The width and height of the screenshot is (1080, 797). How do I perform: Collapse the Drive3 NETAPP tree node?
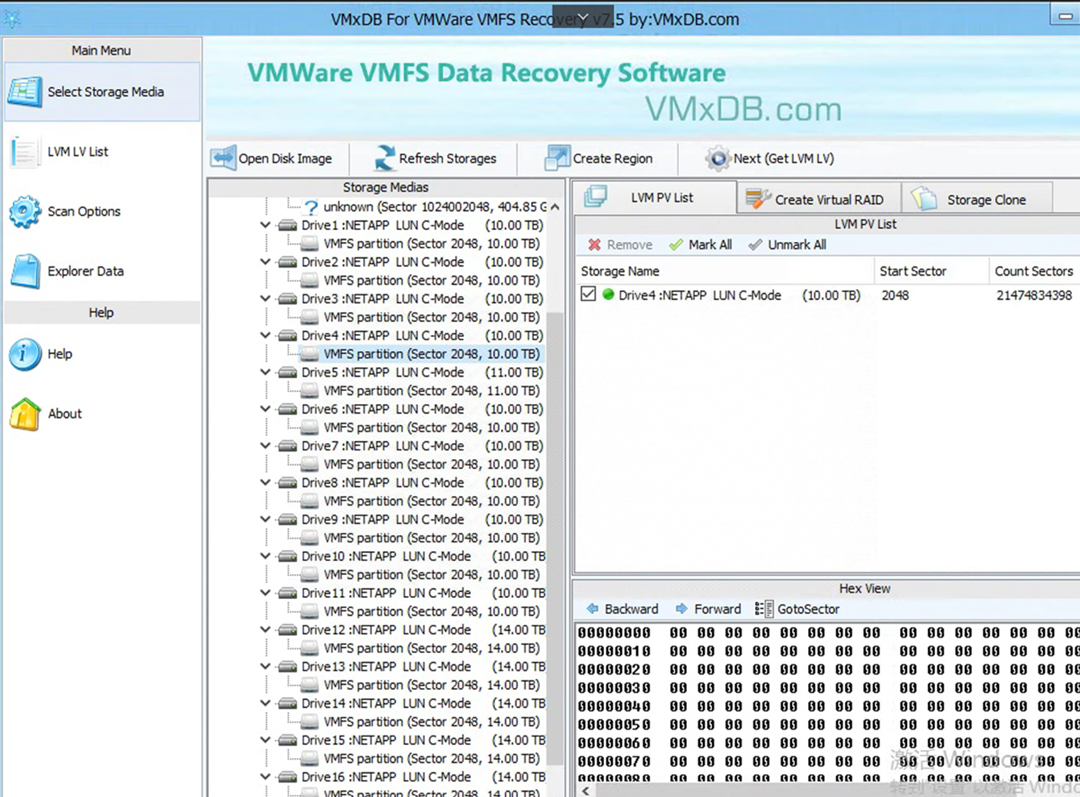[x=265, y=298]
